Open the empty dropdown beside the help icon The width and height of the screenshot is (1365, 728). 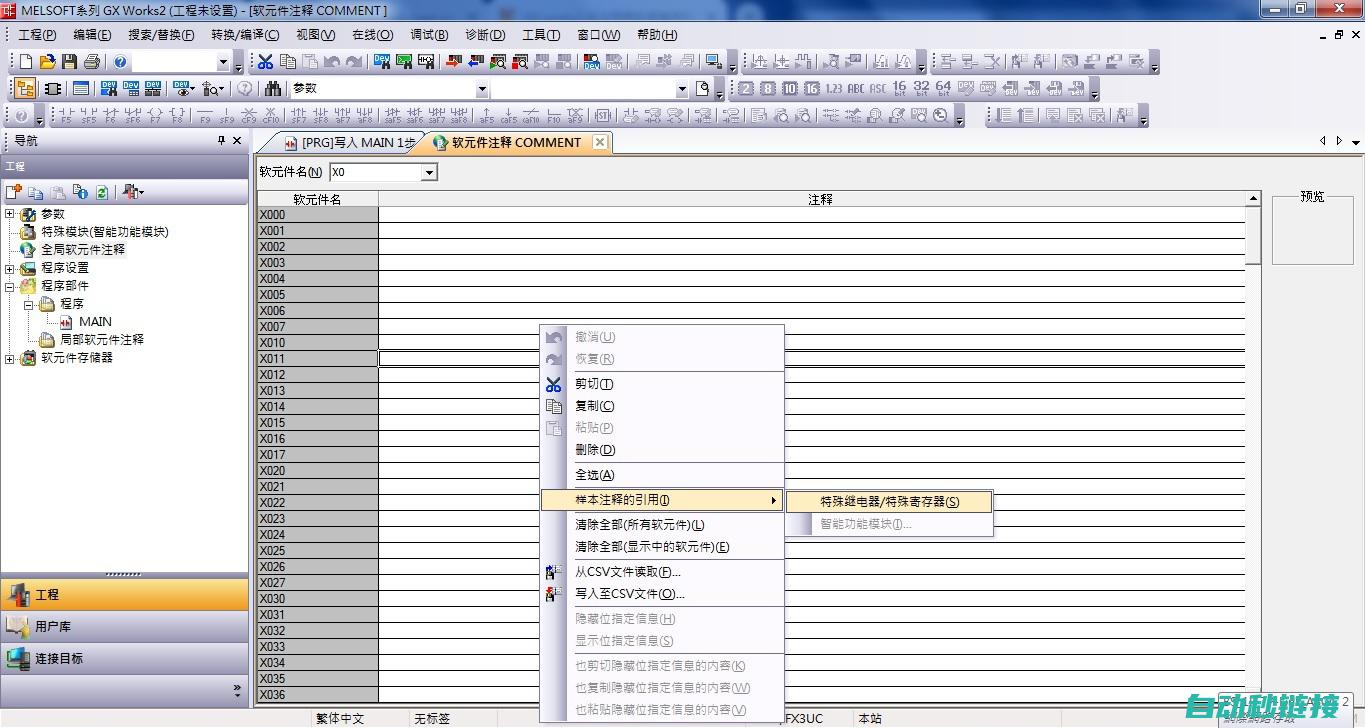(x=223, y=62)
